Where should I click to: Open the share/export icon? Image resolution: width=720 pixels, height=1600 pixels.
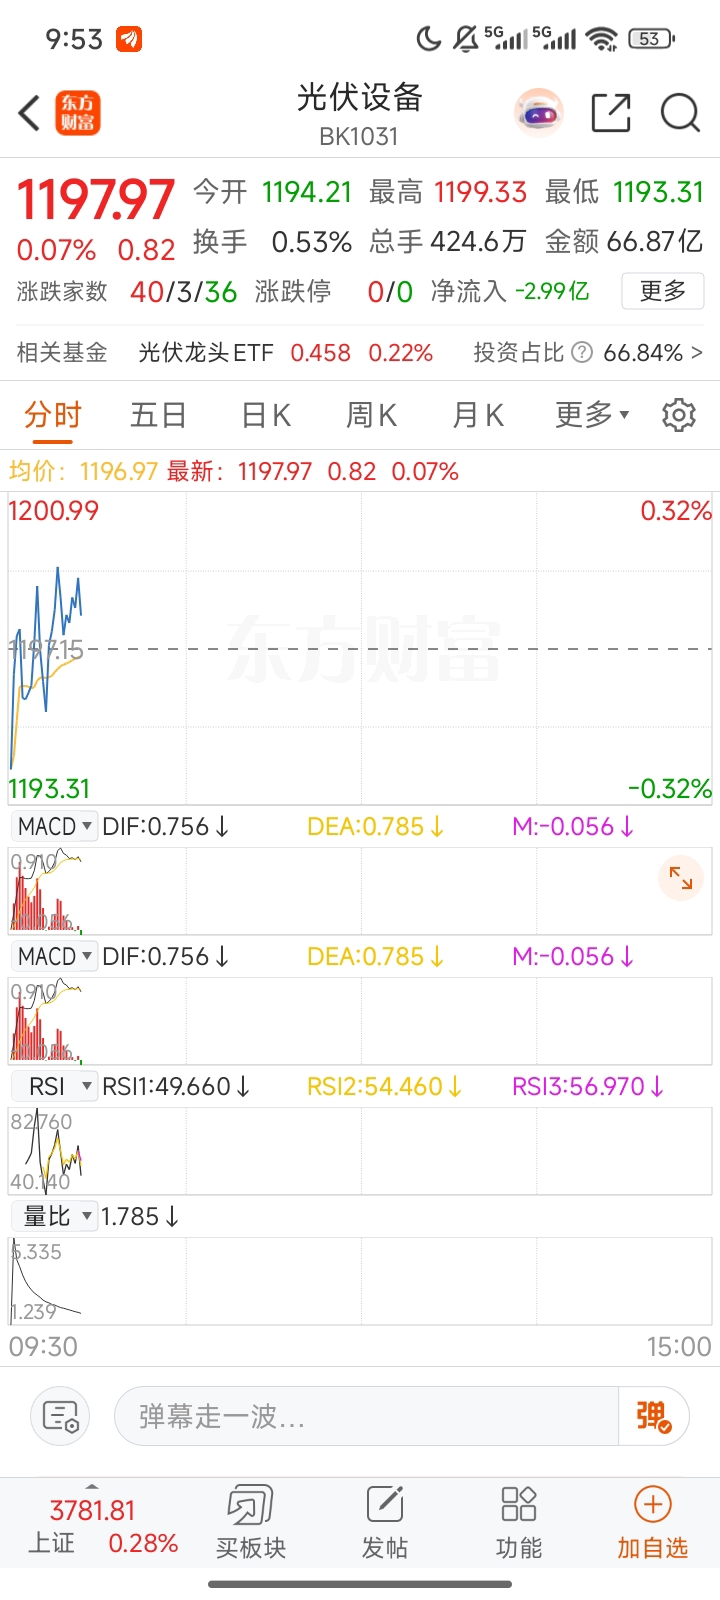pyautogui.click(x=611, y=113)
